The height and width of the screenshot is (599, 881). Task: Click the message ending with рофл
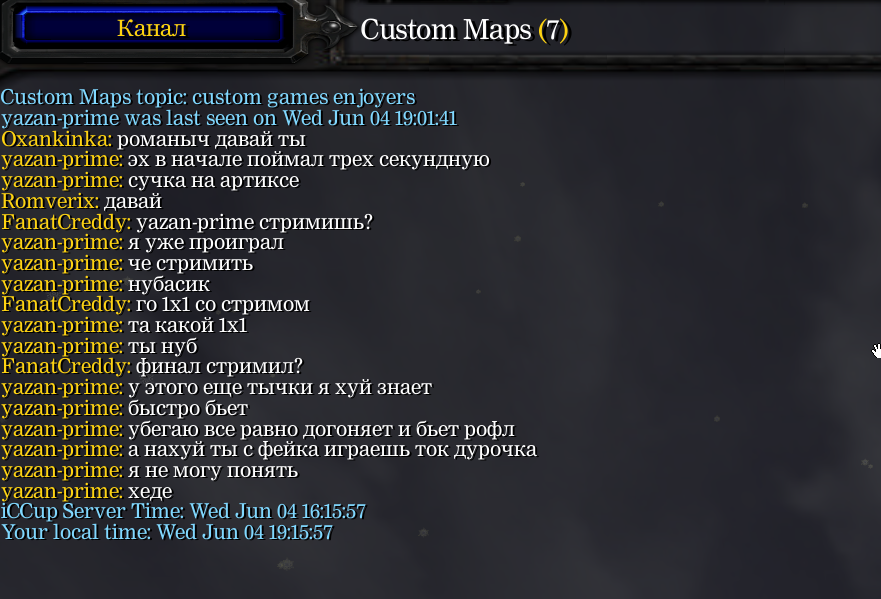[x=321, y=429]
